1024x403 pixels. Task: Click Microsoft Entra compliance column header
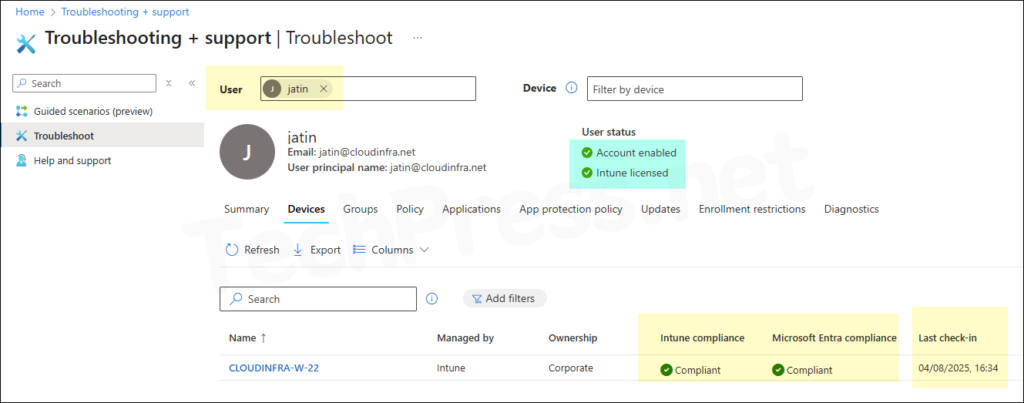click(834, 338)
